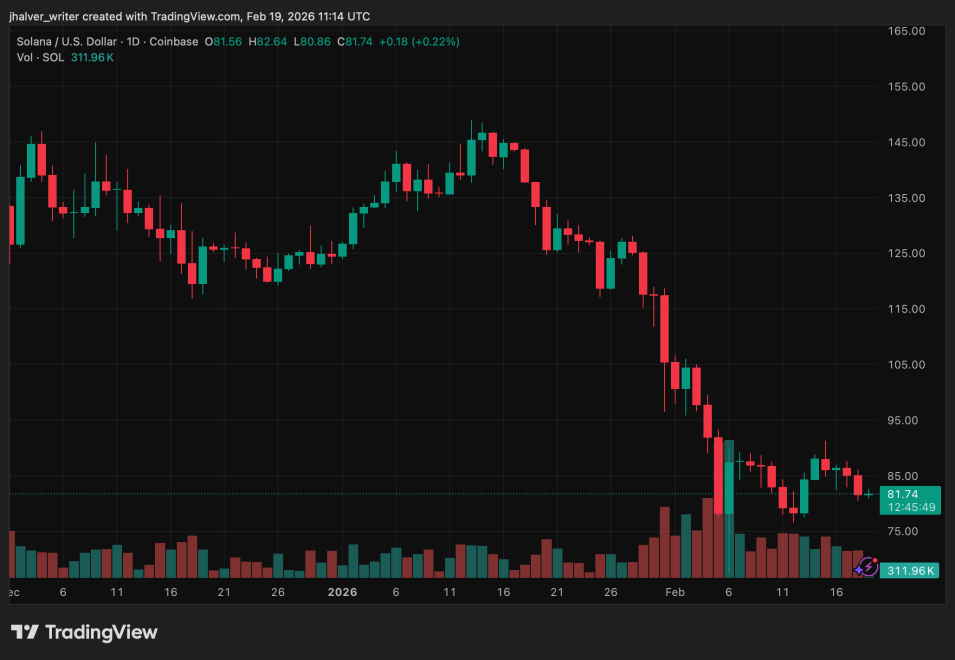Click the purple sparkle star icon near the volume bars

pos(859,570)
